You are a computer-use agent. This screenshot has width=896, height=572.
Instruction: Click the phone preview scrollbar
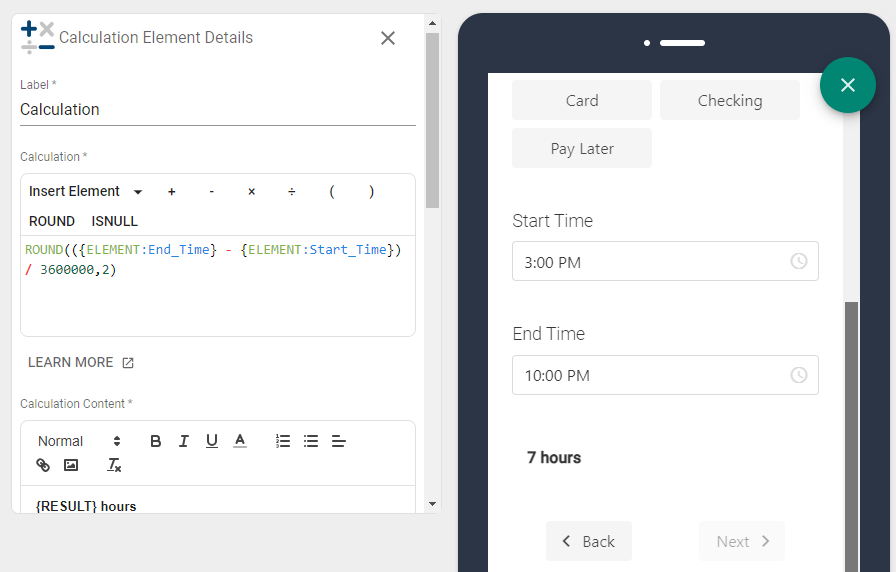tap(851, 437)
